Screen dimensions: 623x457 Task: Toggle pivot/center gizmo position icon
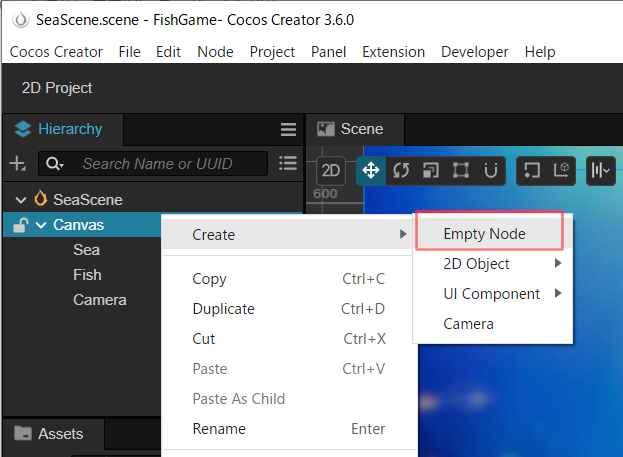tap(531, 171)
